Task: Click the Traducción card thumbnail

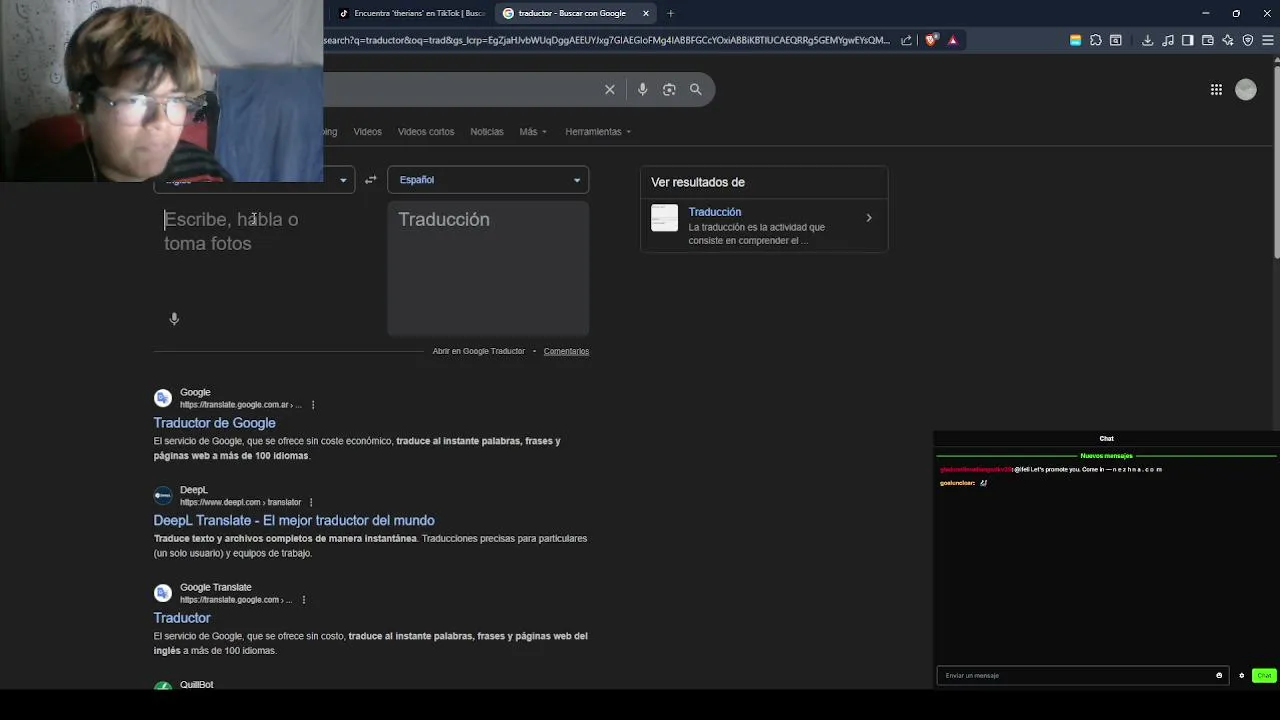Action: [664, 218]
